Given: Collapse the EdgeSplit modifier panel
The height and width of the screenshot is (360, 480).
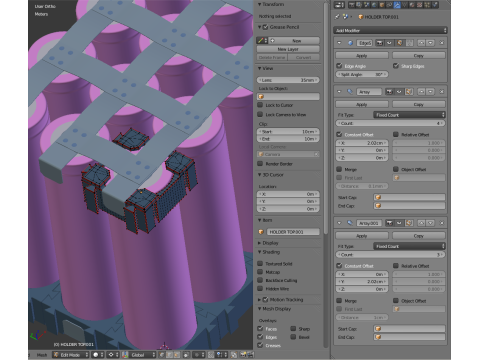Looking at the screenshot, I should [x=339, y=43].
